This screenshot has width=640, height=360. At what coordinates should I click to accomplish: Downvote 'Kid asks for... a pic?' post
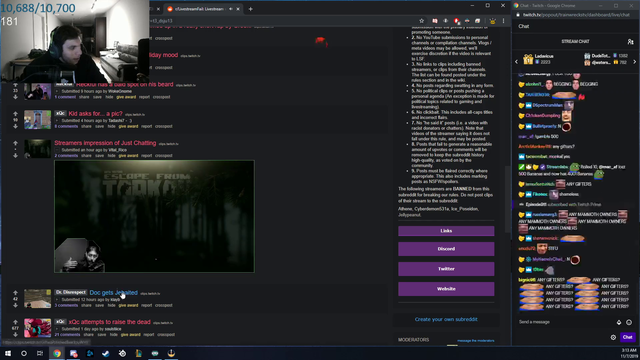(15, 126)
